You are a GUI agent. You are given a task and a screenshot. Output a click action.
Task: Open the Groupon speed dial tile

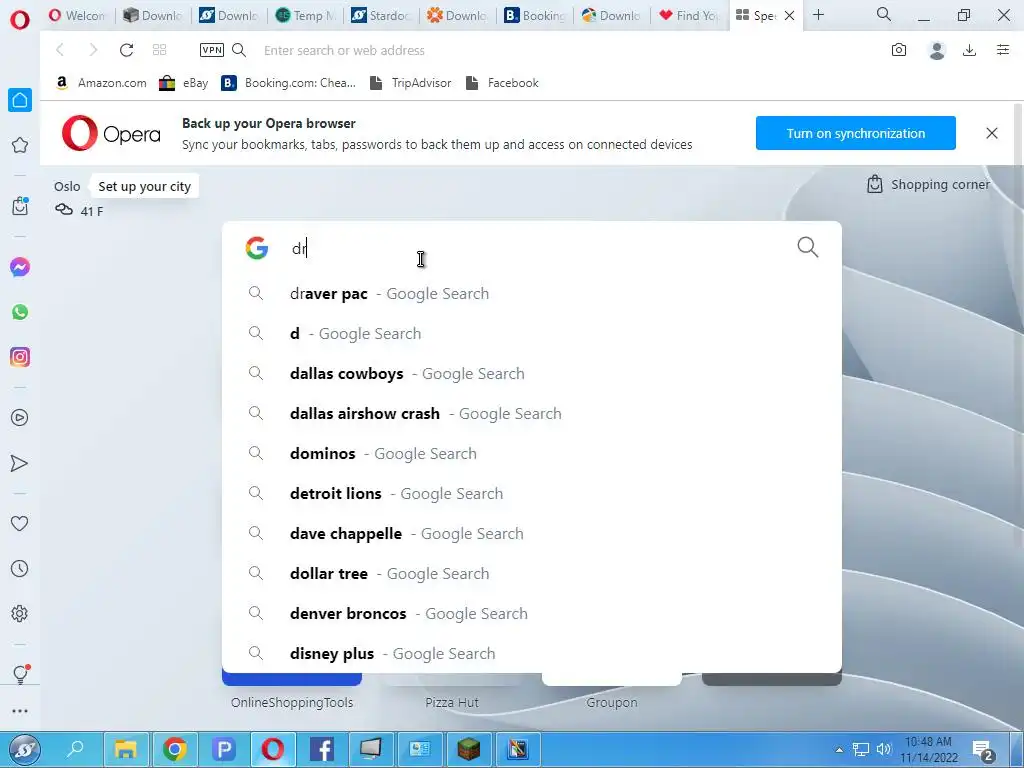tap(612, 691)
